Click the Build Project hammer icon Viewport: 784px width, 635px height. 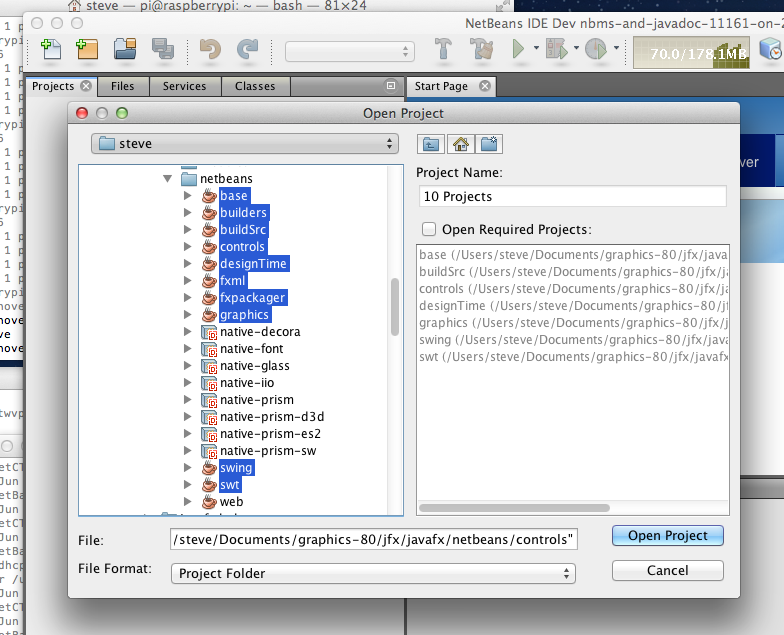(x=444, y=49)
